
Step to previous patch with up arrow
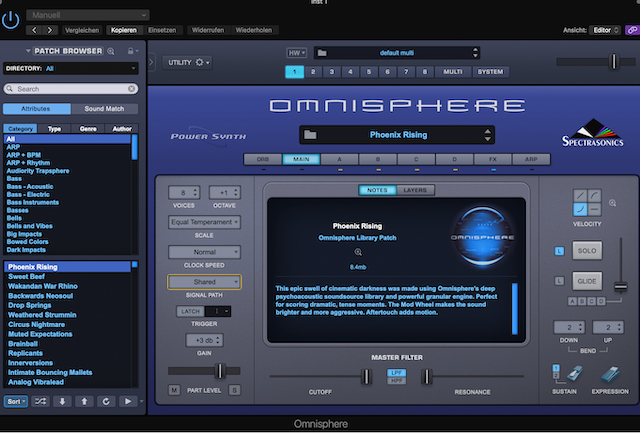84,401
